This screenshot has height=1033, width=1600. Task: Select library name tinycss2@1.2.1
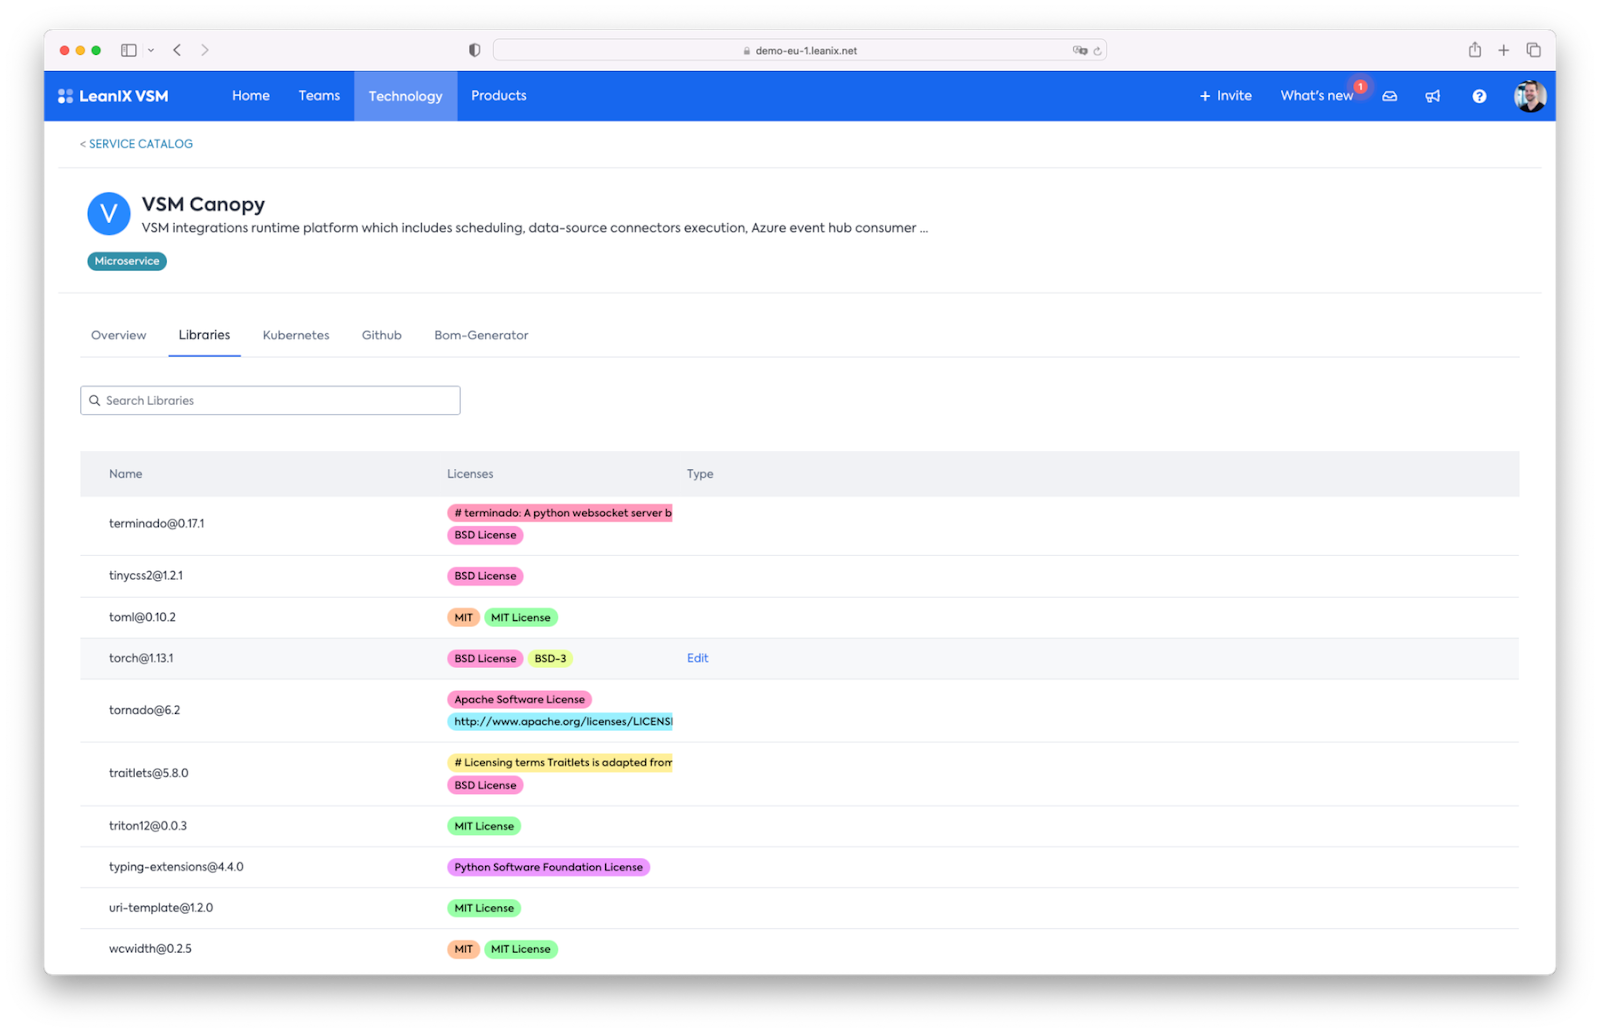click(146, 576)
